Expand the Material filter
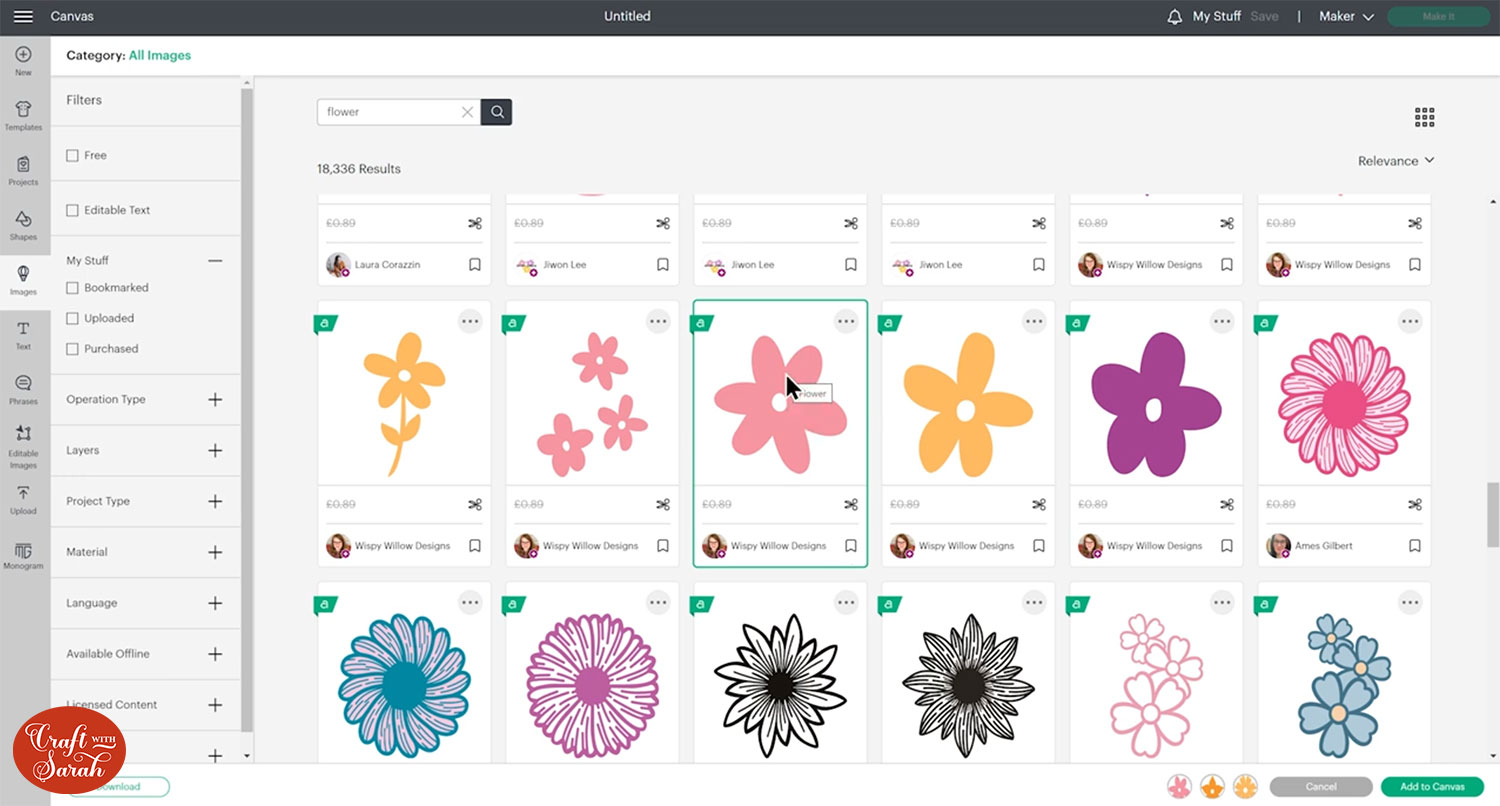1500x806 pixels. pyautogui.click(x=214, y=552)
